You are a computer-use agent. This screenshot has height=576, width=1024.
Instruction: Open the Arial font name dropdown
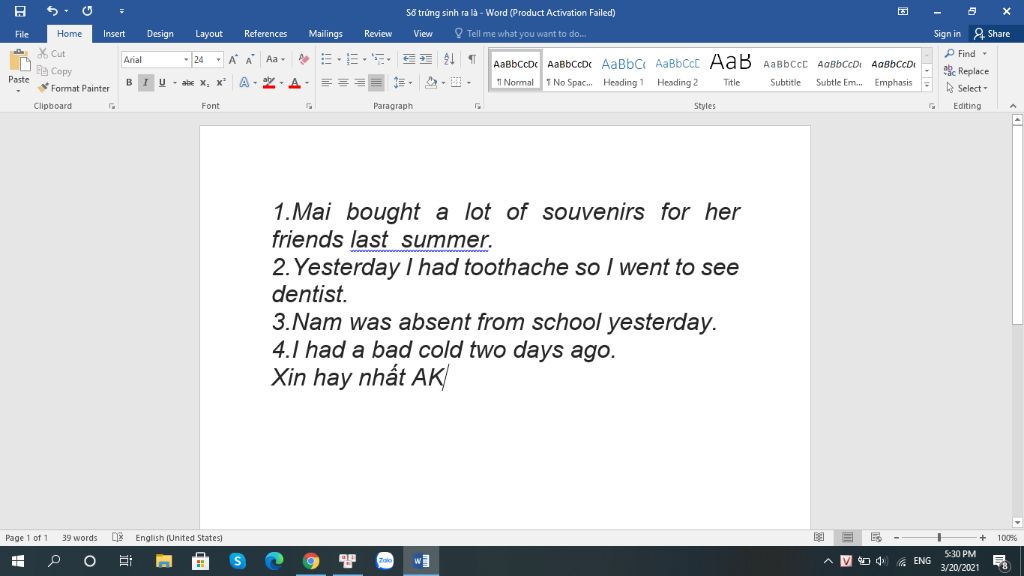[x=185, y=59]
